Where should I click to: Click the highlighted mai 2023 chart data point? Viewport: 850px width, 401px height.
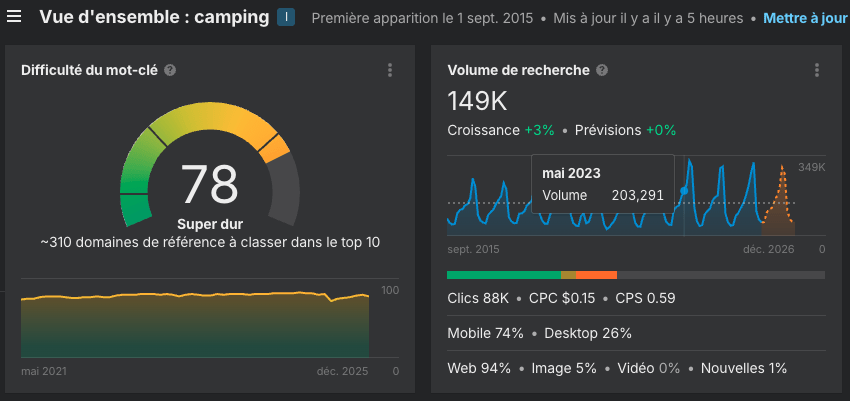(x=684, y=190)
